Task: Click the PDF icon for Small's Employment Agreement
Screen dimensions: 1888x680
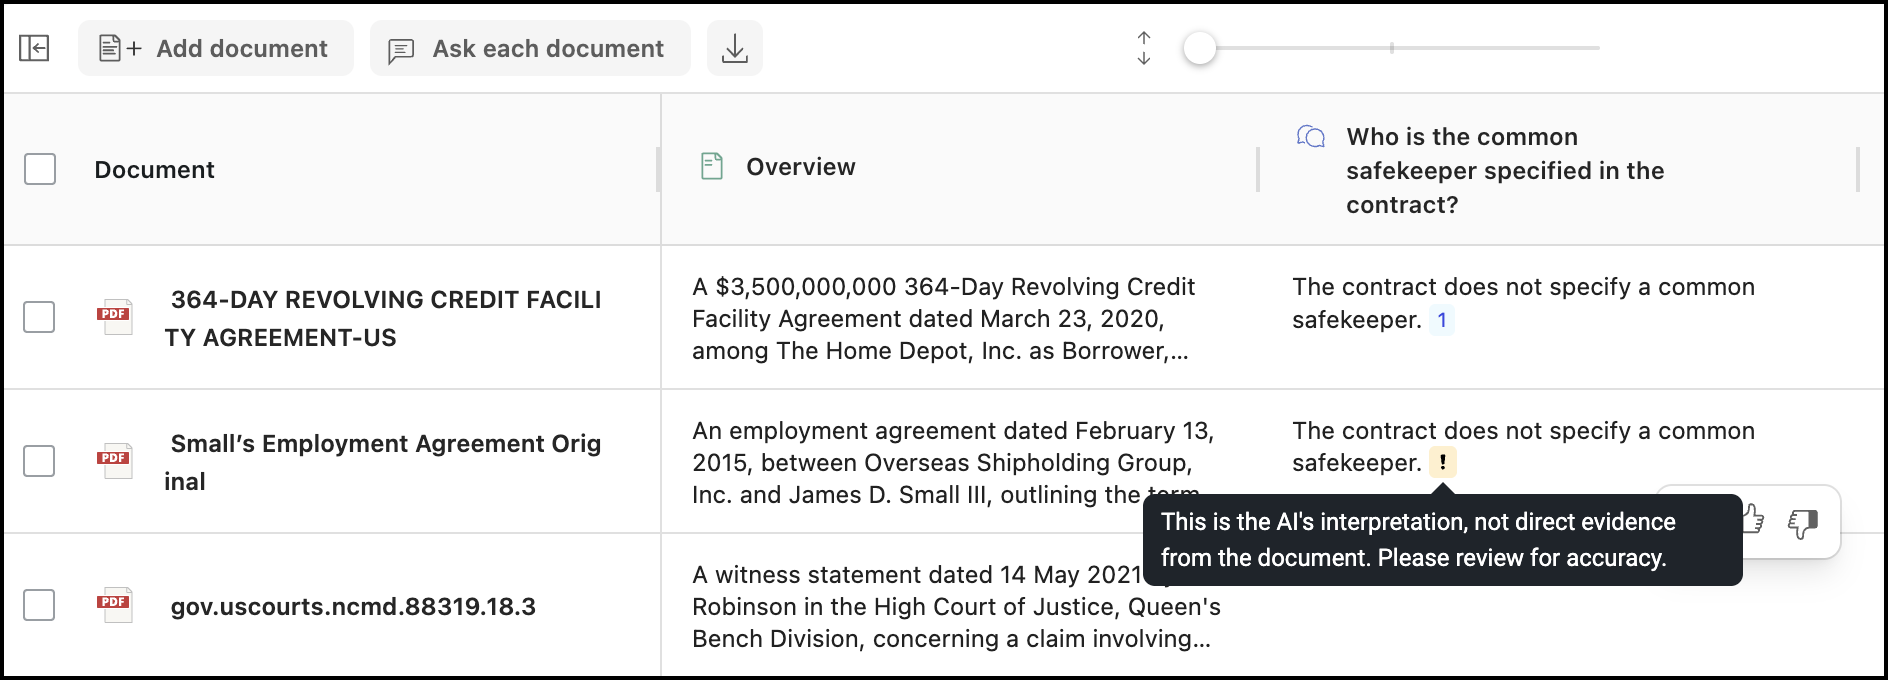Action: pos(115,460)
